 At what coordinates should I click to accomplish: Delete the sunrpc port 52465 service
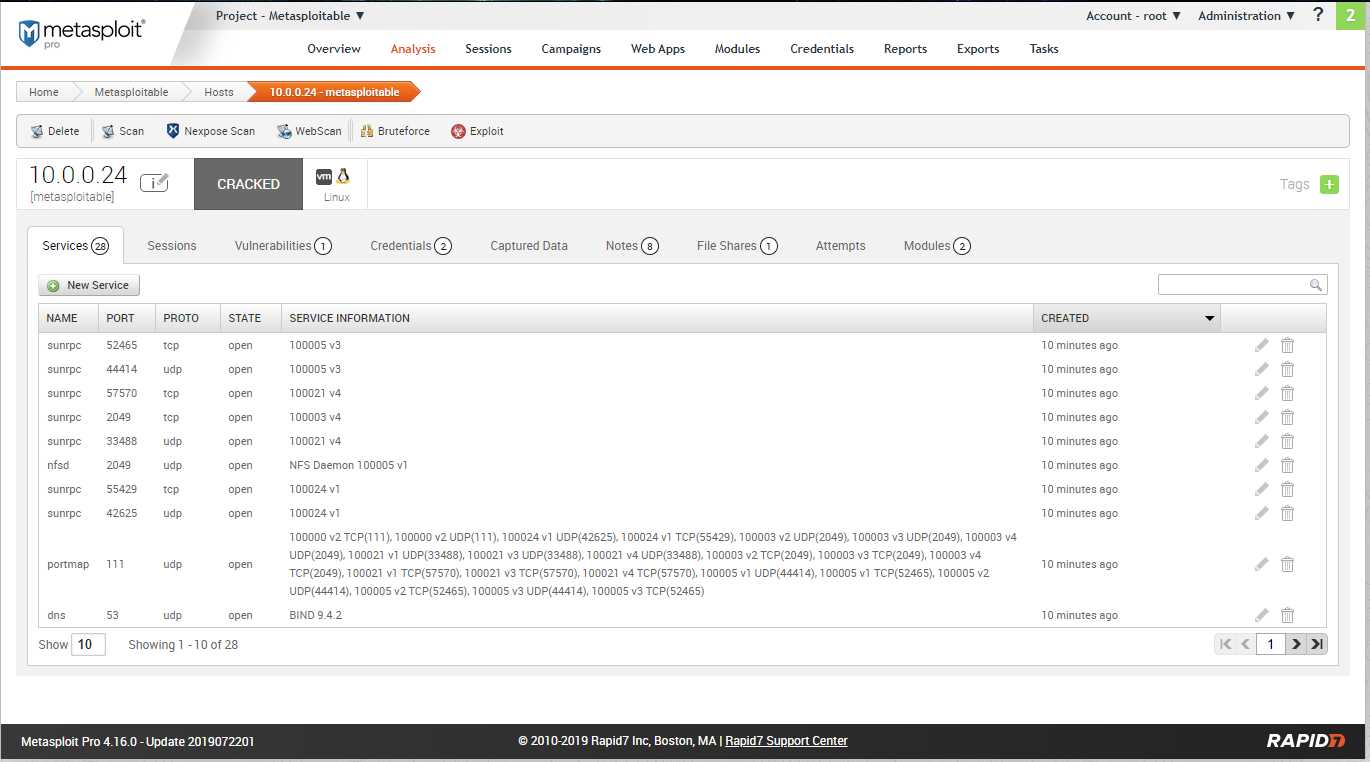[1287, 345]
